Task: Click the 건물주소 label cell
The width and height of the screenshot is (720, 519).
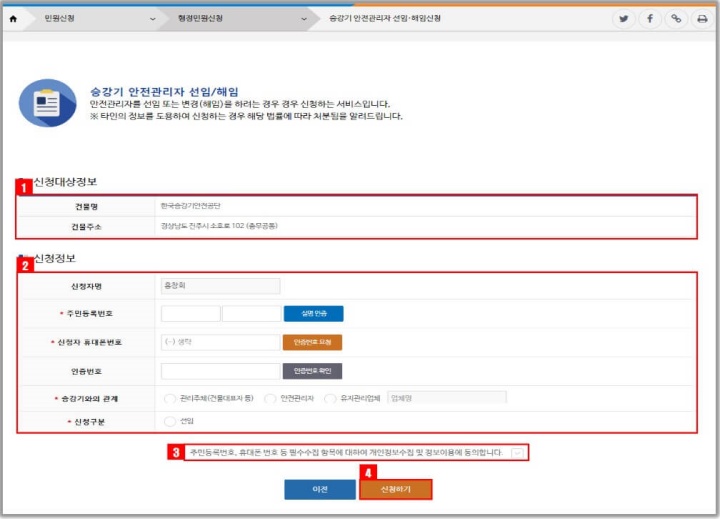Action: [86, 227]
